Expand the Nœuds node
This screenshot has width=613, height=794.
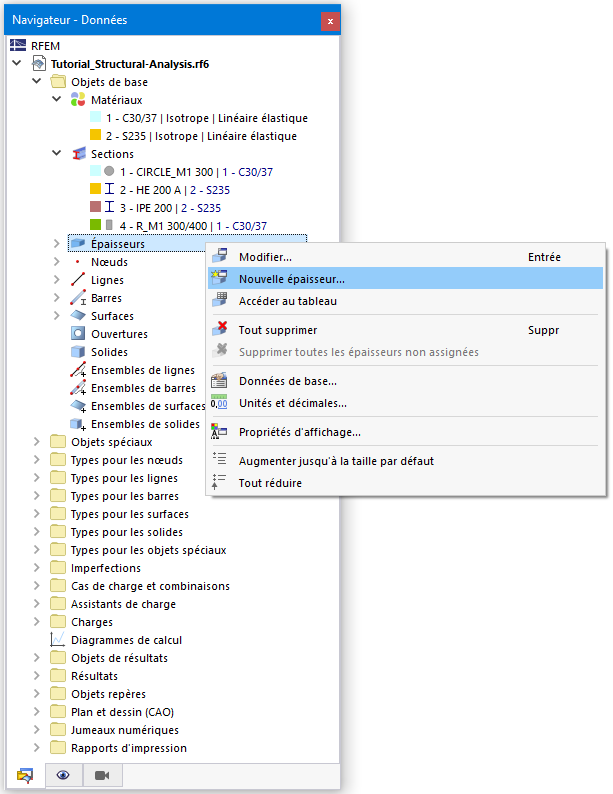57,262
